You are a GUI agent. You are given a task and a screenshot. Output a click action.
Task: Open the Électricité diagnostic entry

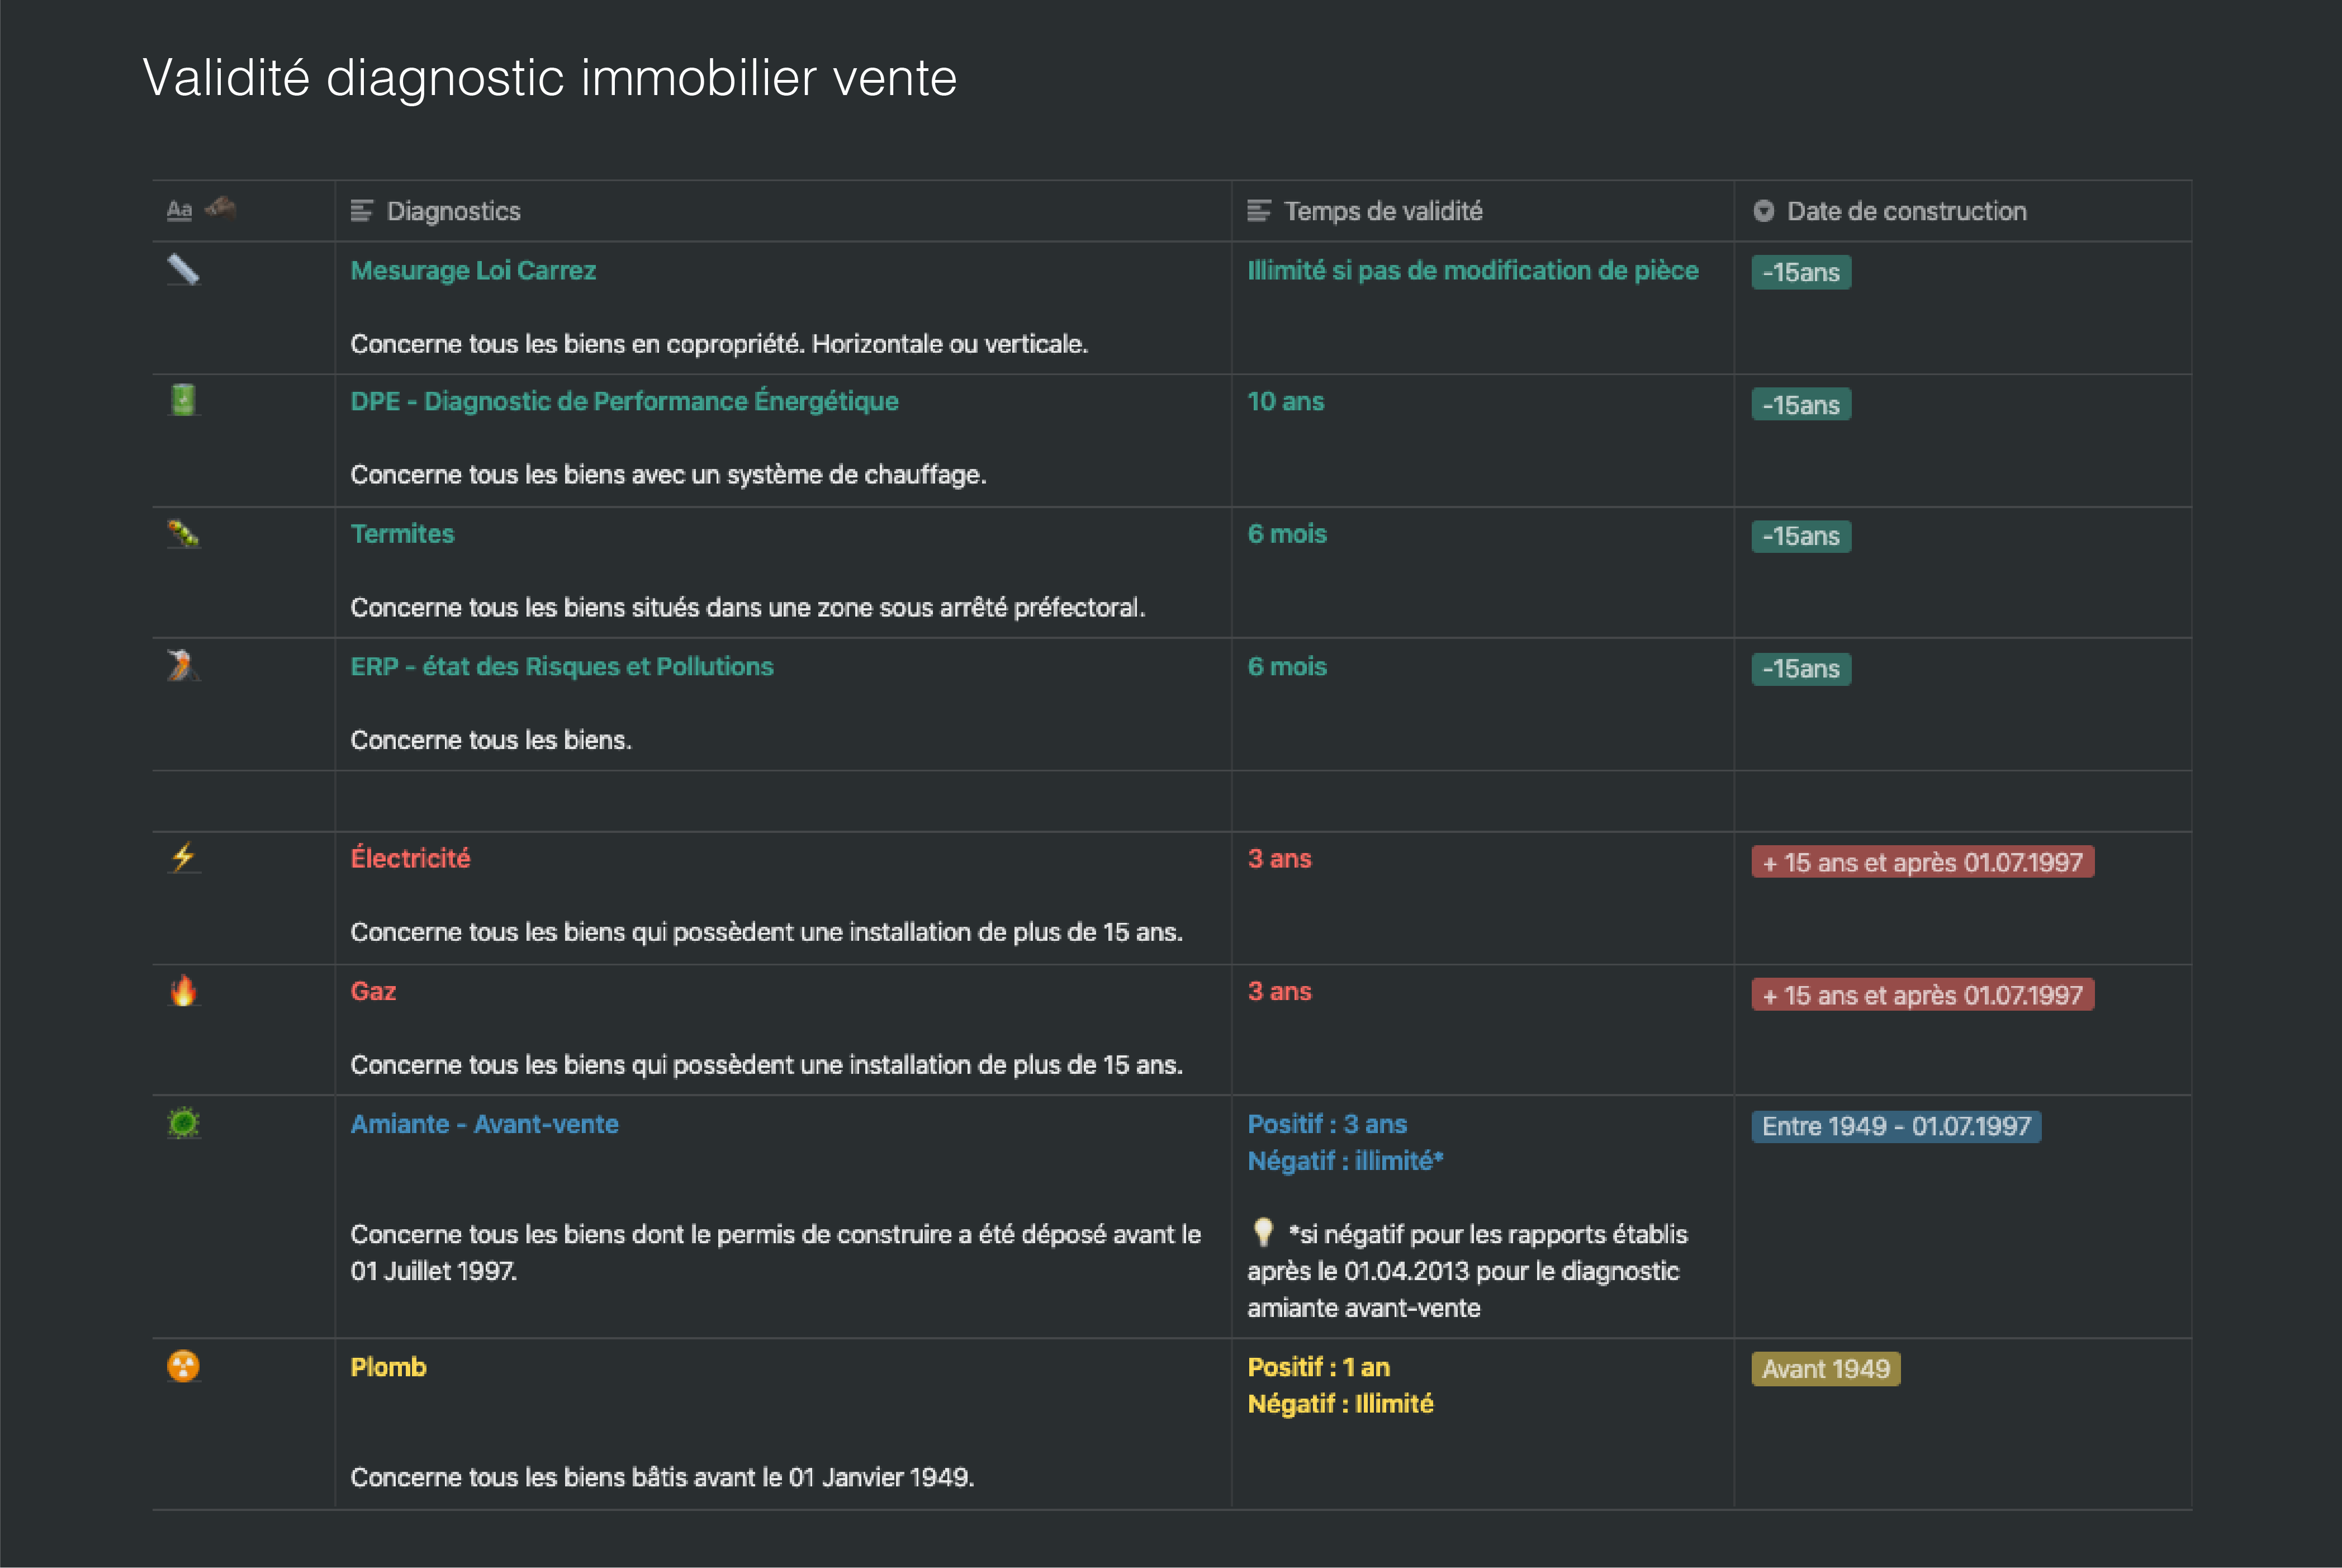[x=410, y=858]
